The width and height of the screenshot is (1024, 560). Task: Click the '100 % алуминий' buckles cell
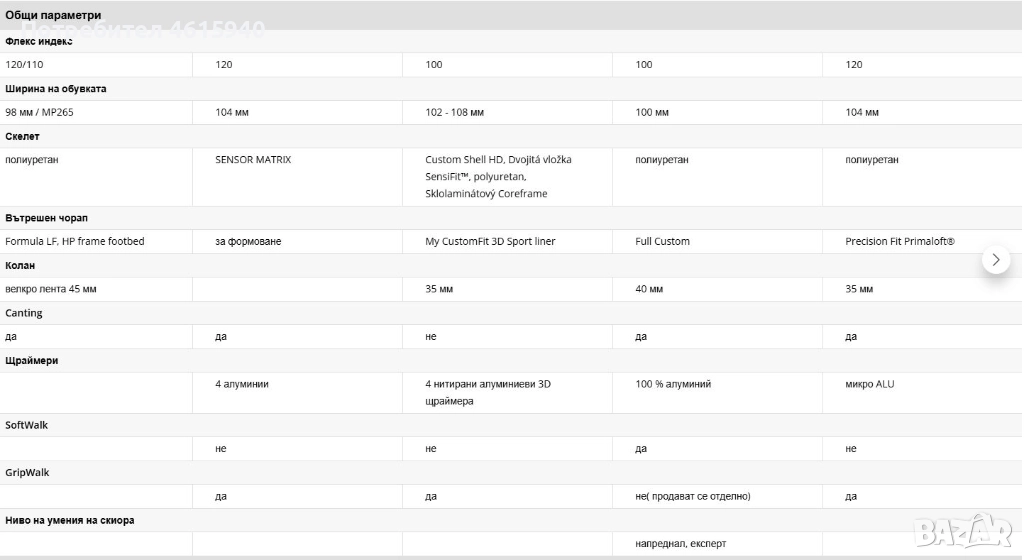coord(673,384)
